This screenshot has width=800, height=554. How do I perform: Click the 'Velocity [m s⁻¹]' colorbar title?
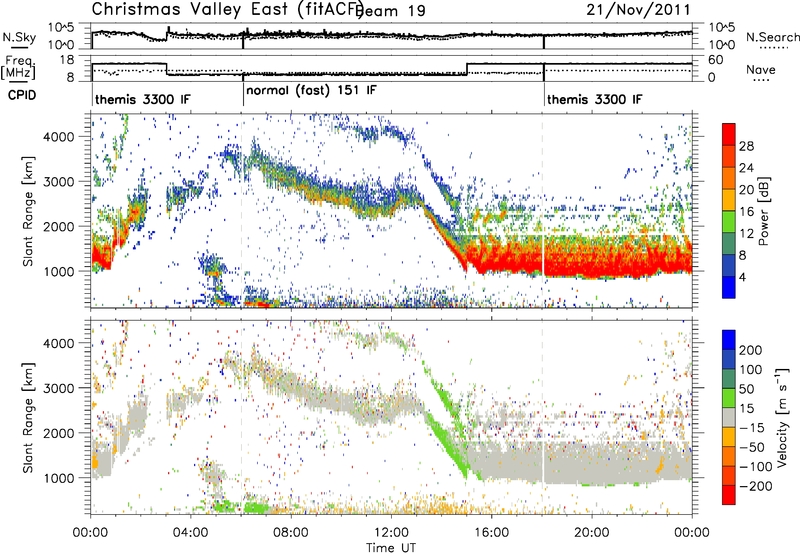tap(782, 418)
